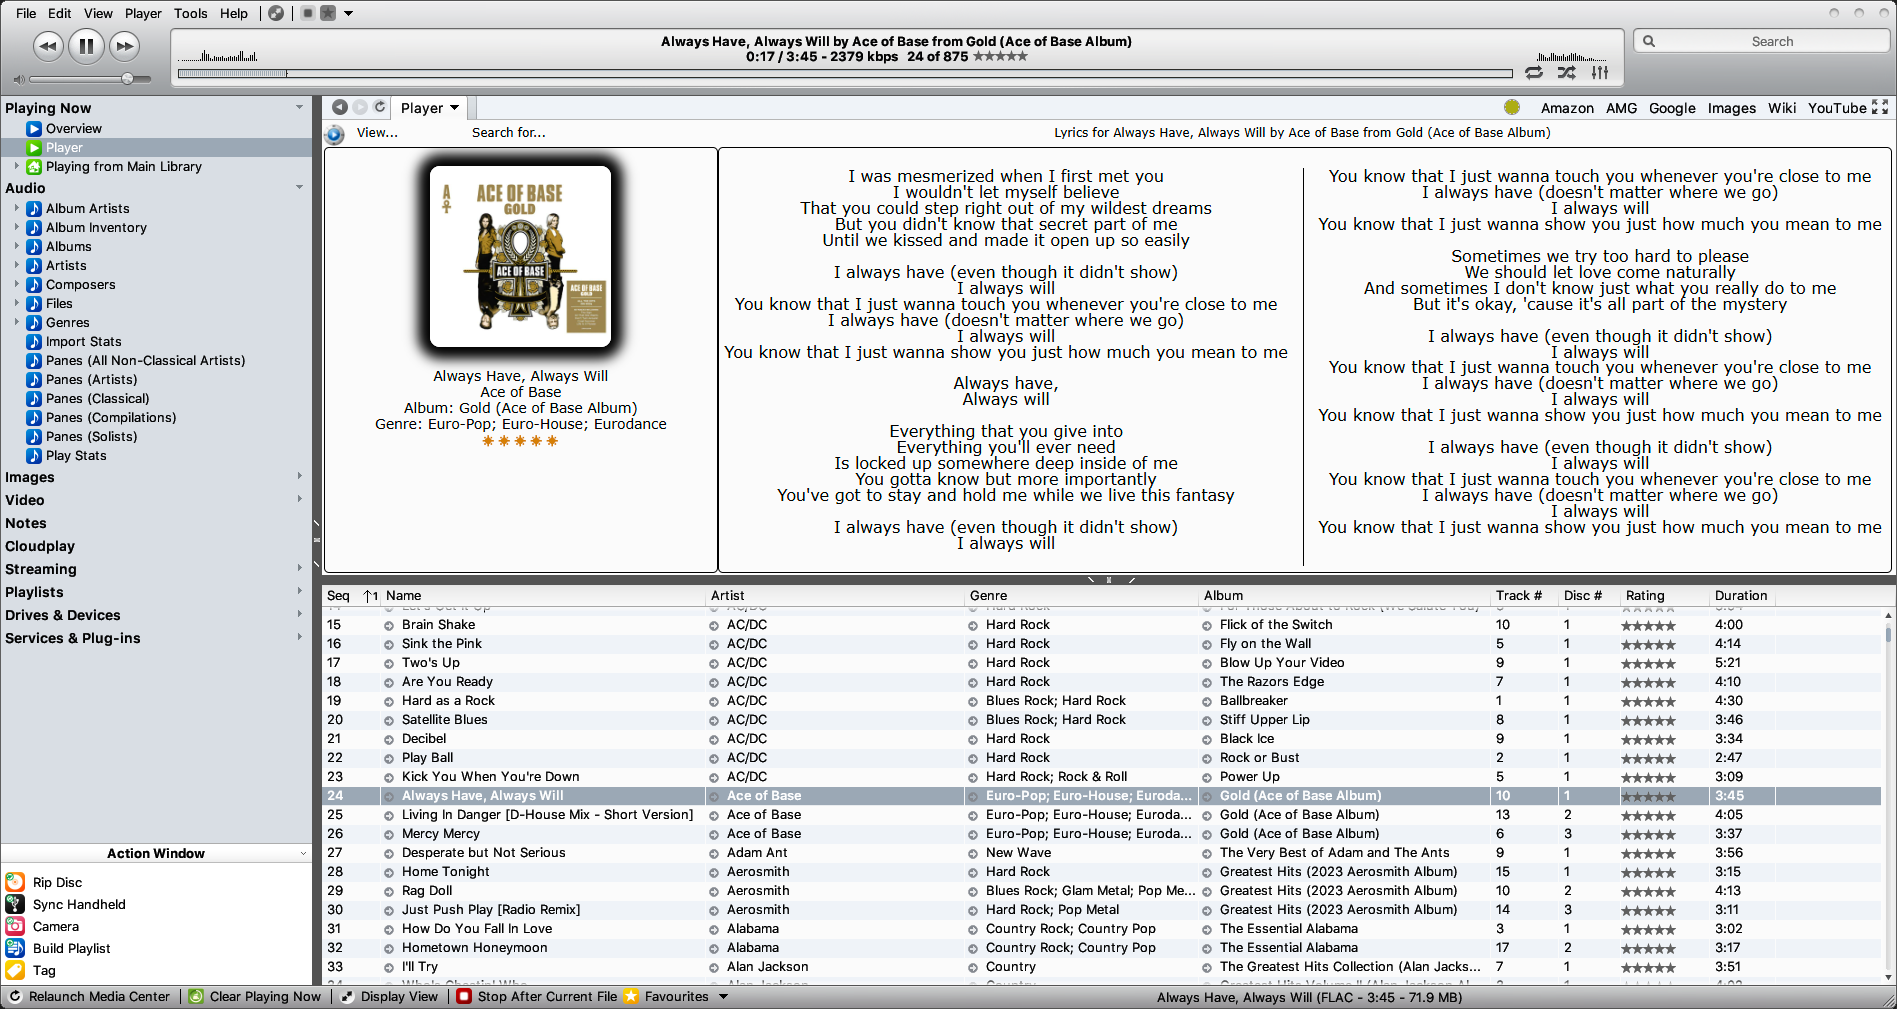
Task: Collapse the Playing Now section
Action: tap(299, 107)
